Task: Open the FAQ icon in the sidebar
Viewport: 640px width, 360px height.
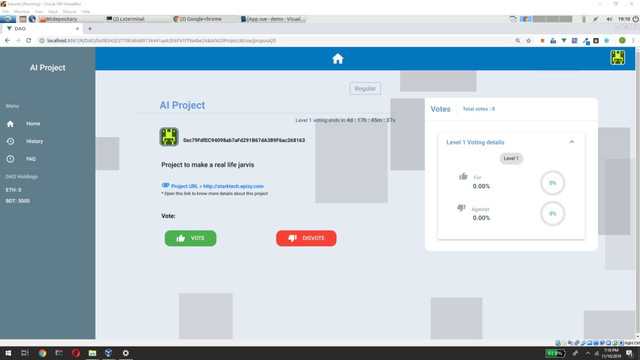Action: [10, 159]
